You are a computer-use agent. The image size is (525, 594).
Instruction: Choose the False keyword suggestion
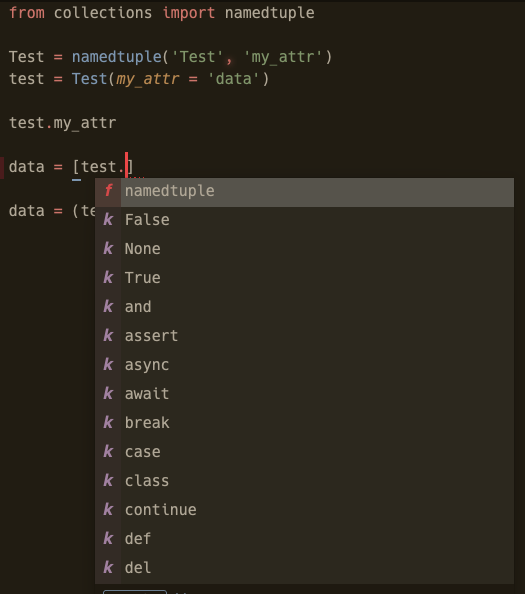pos(304,220)
